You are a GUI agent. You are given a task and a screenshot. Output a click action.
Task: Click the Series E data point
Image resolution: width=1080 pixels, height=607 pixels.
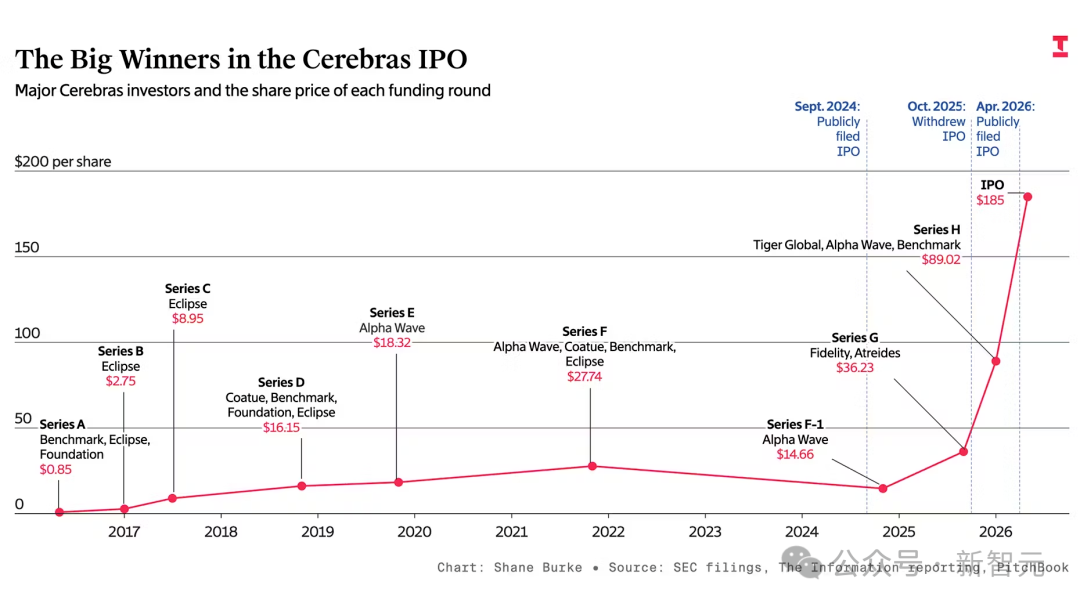point(398,482)
